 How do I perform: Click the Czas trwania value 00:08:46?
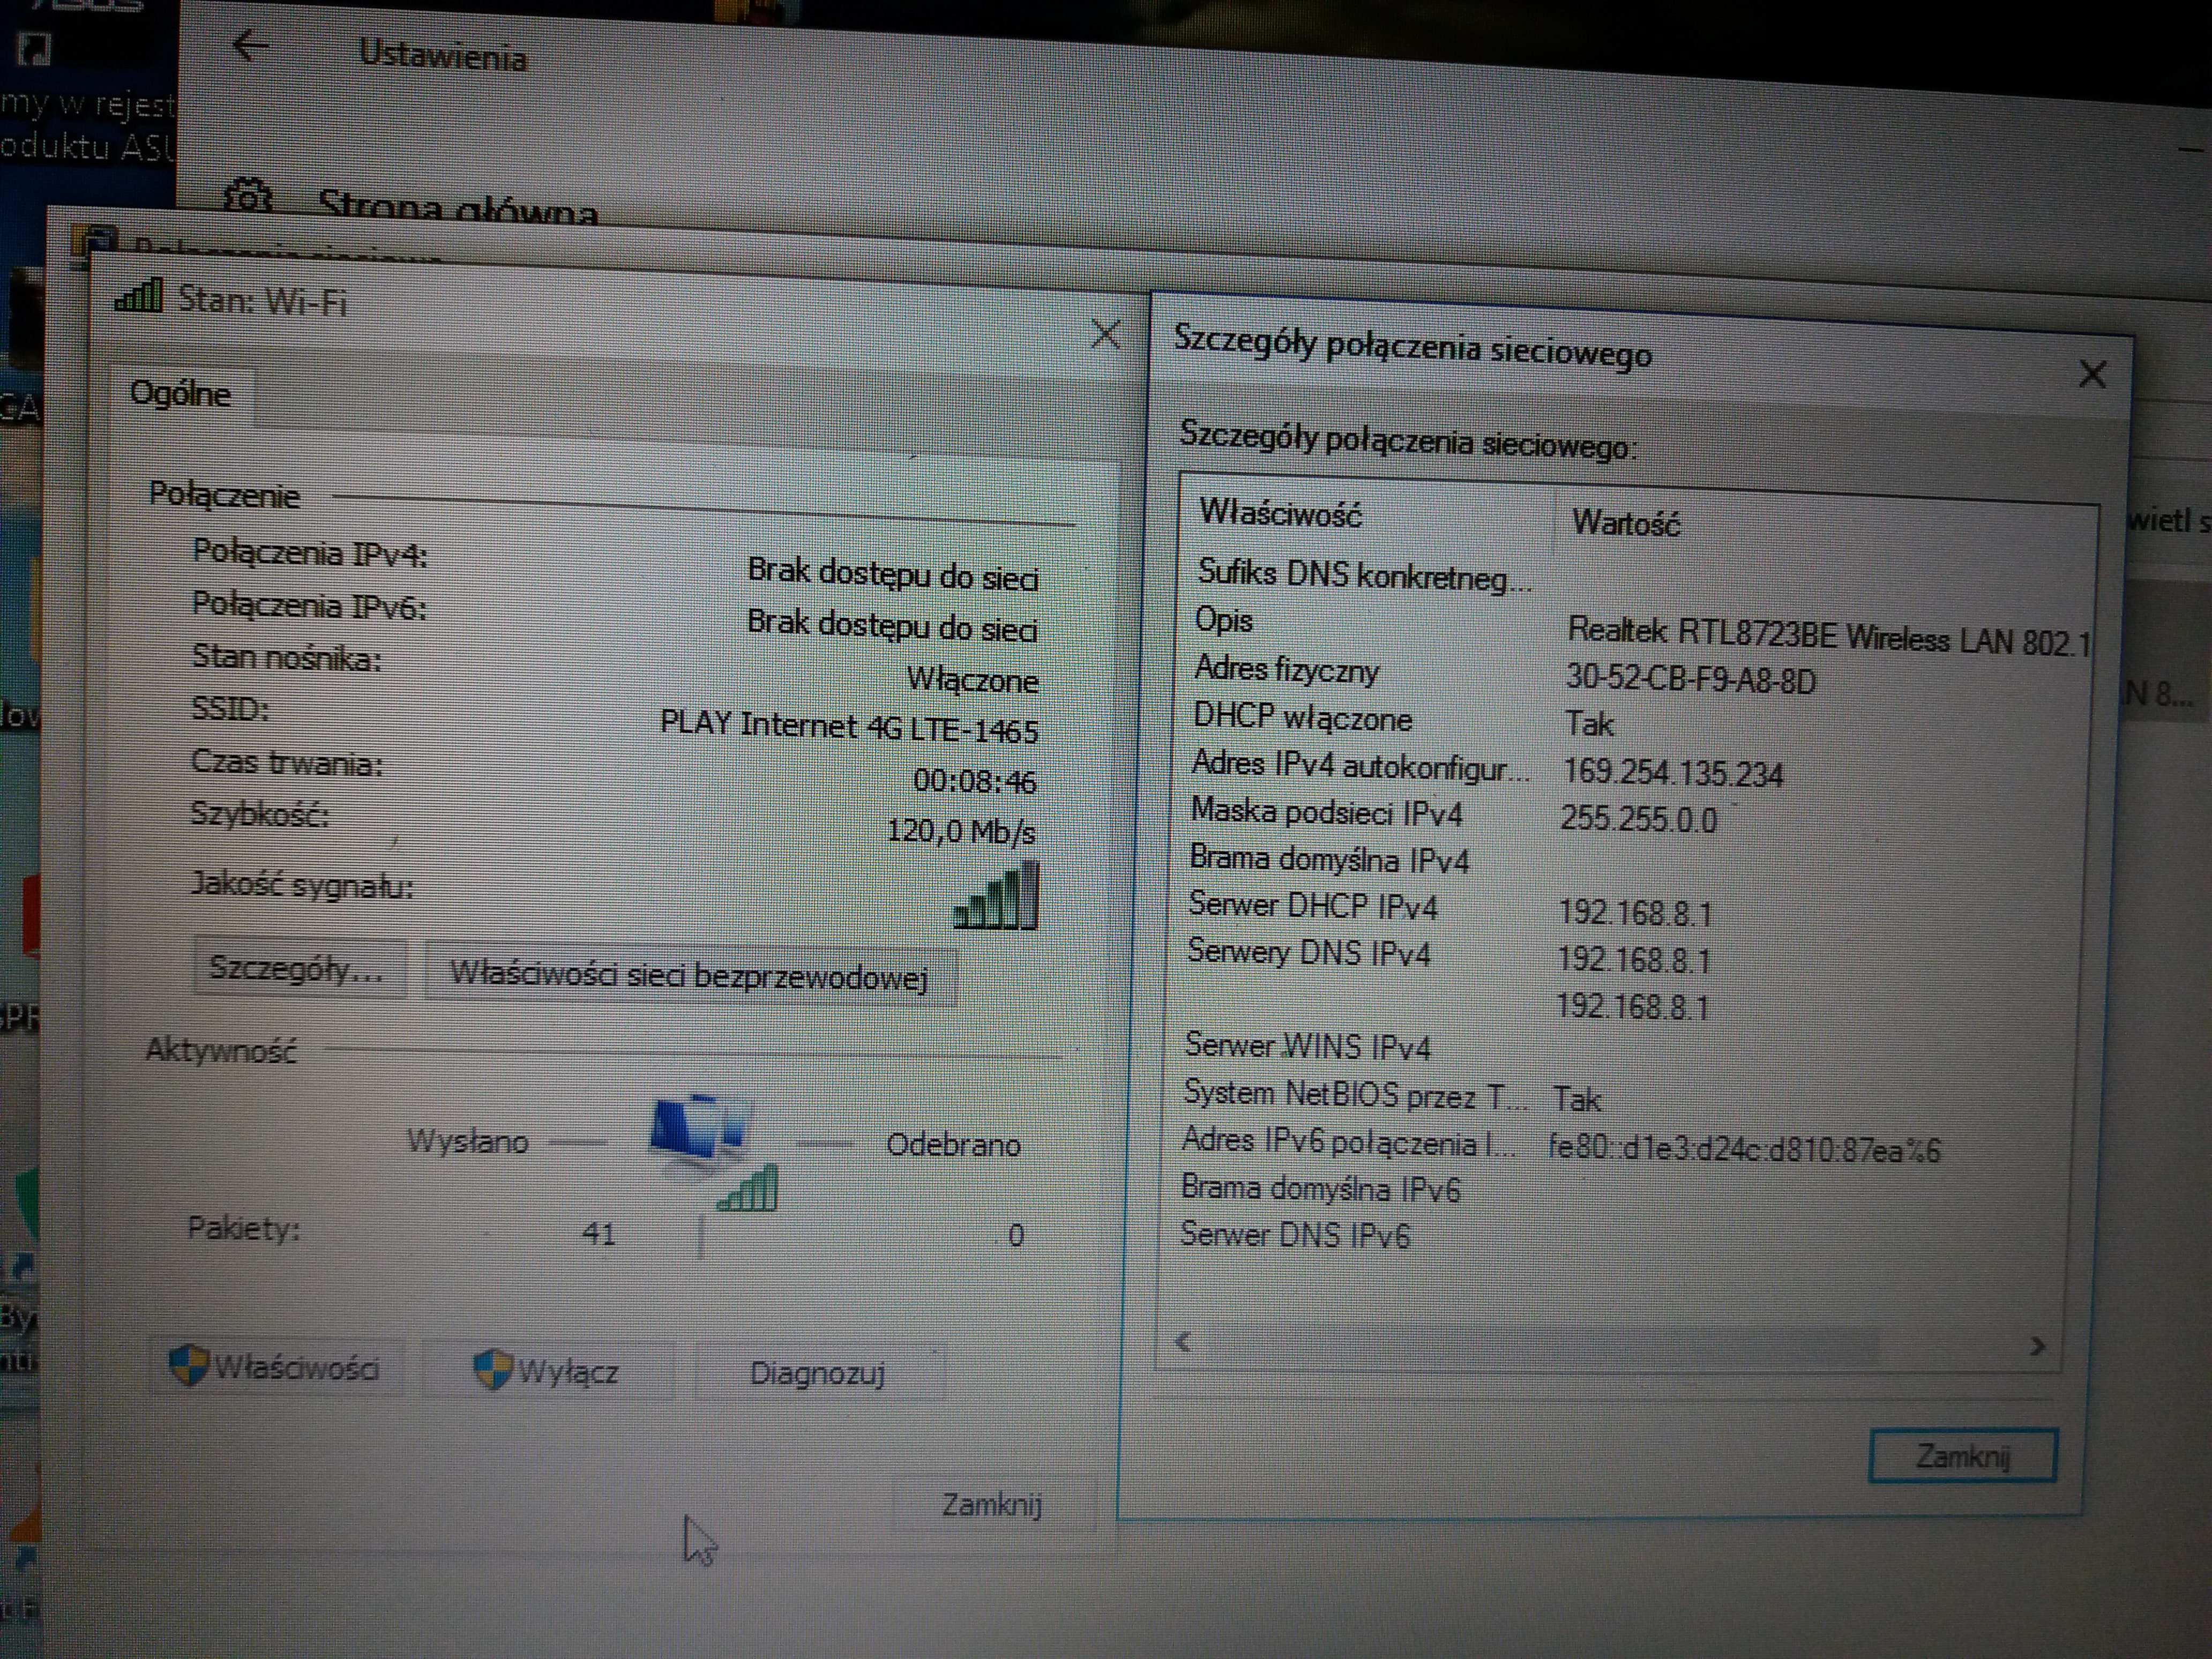tap(974, 780)
